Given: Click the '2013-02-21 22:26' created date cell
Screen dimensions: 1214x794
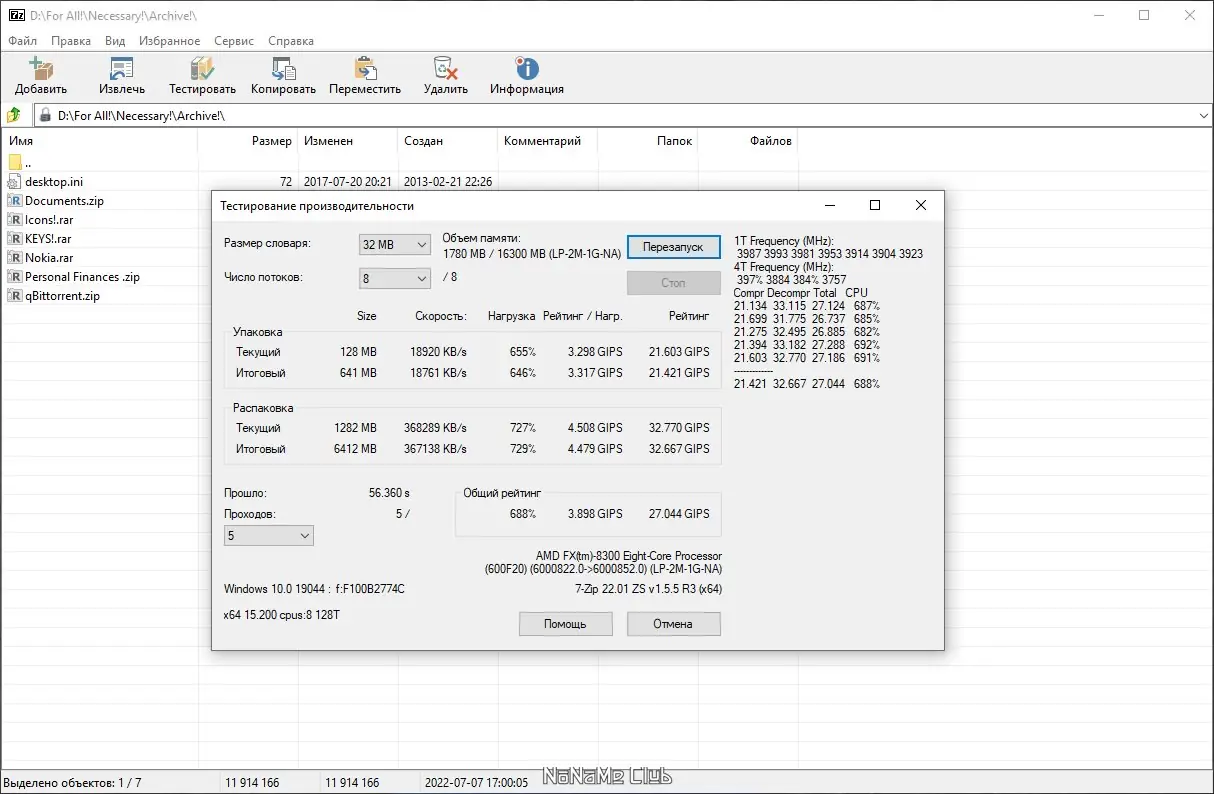Looking at the screenshot, I should [448, 182].
